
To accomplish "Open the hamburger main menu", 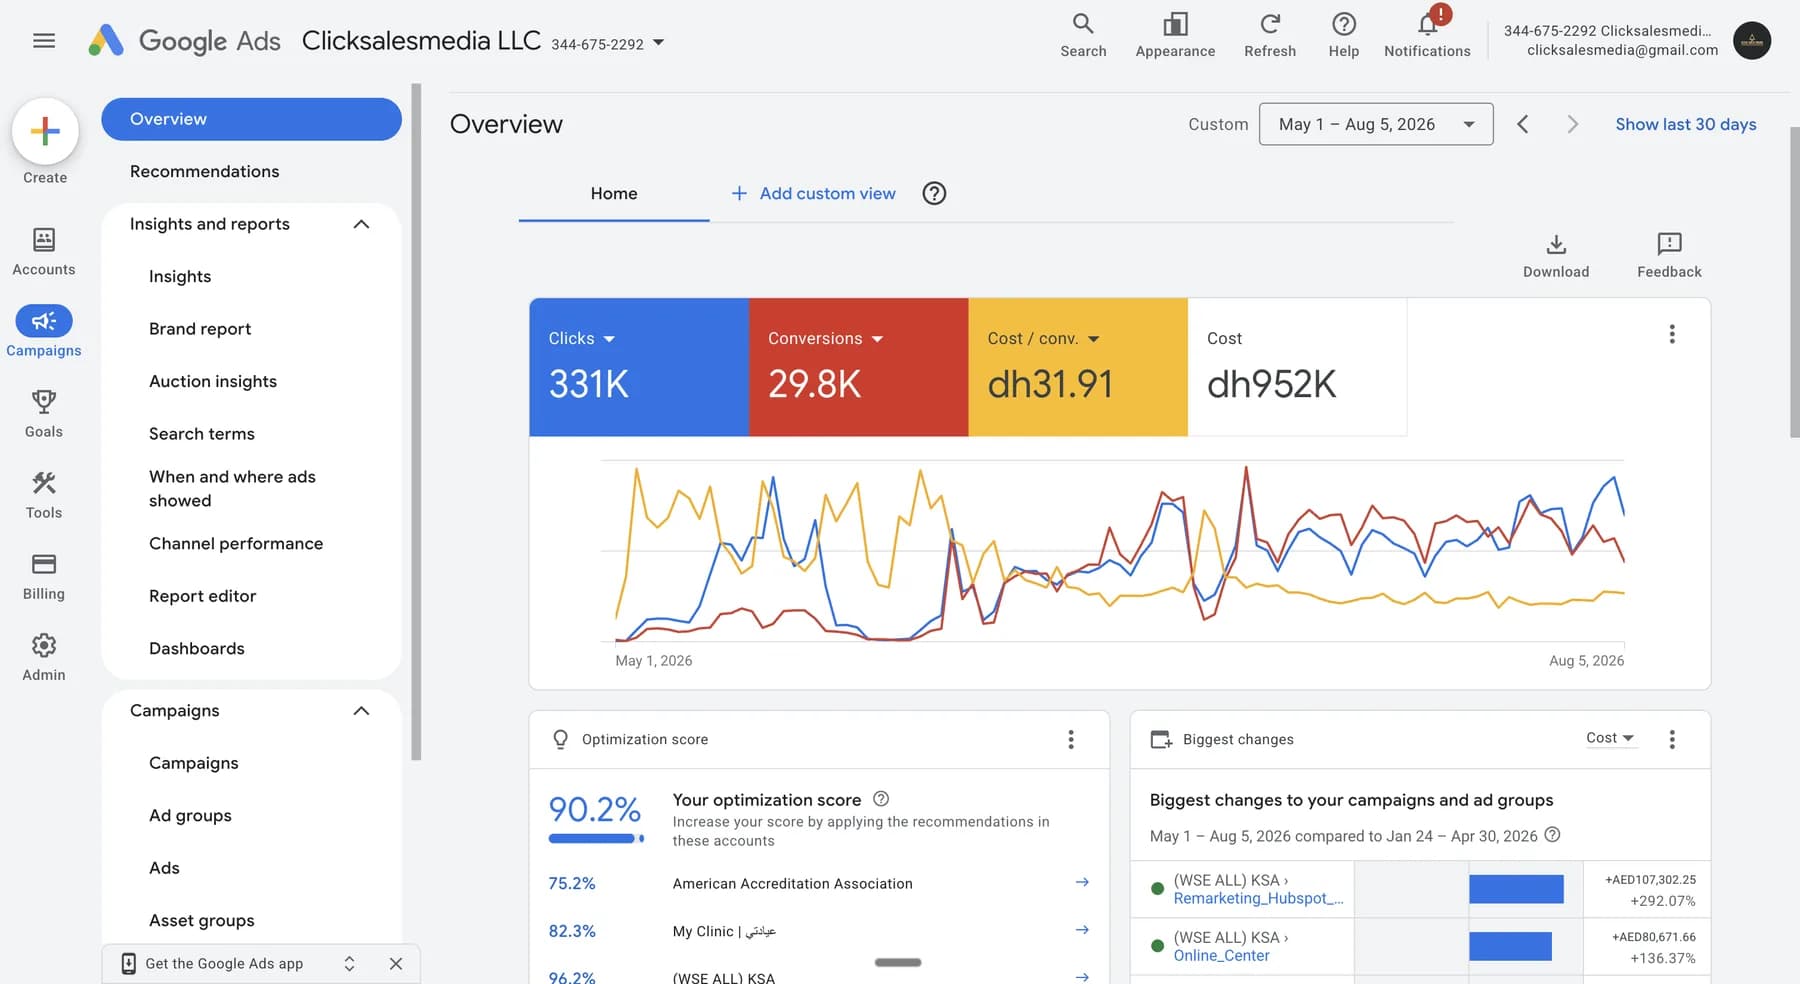I will click(44, 41).
